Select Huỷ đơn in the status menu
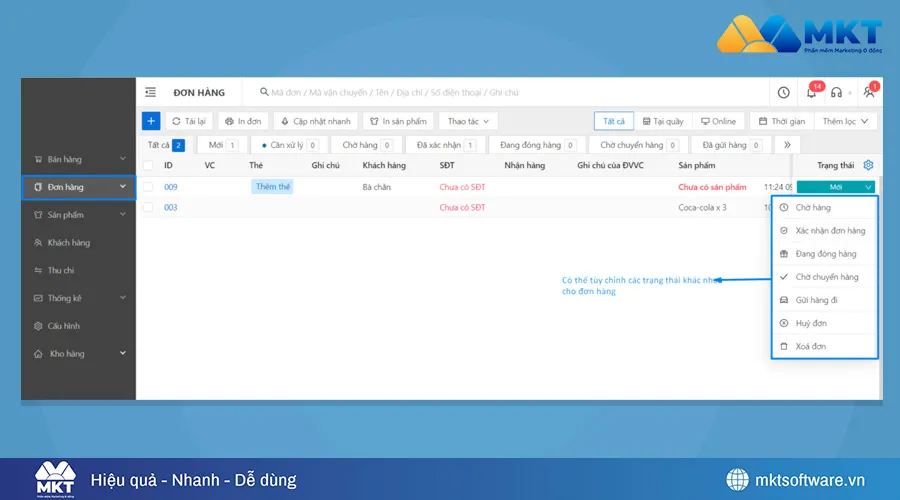The image size is (900, 500). (810, 323)
